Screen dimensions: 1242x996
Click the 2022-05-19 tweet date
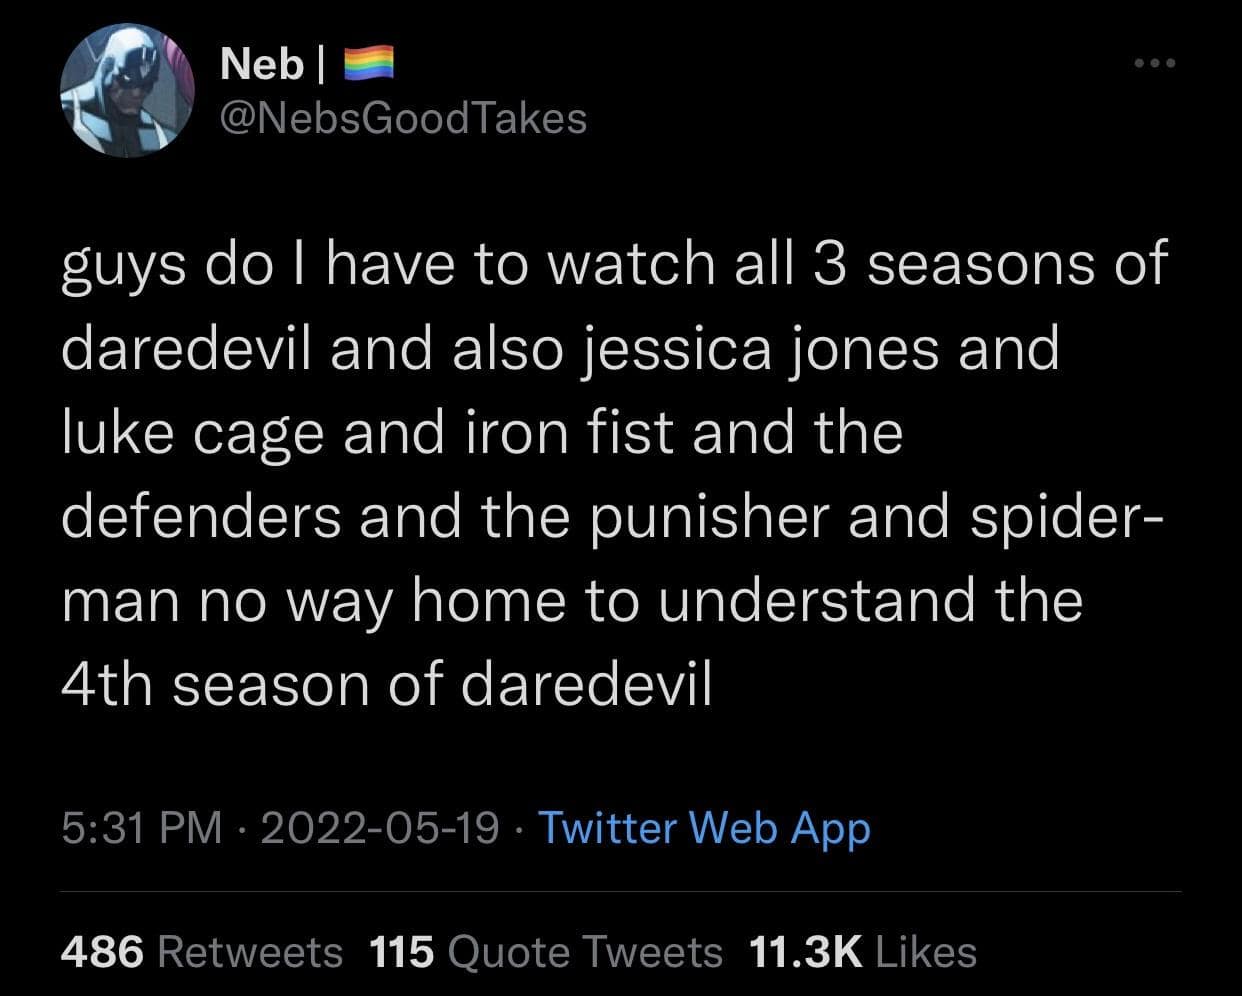(x=379, y=828)
